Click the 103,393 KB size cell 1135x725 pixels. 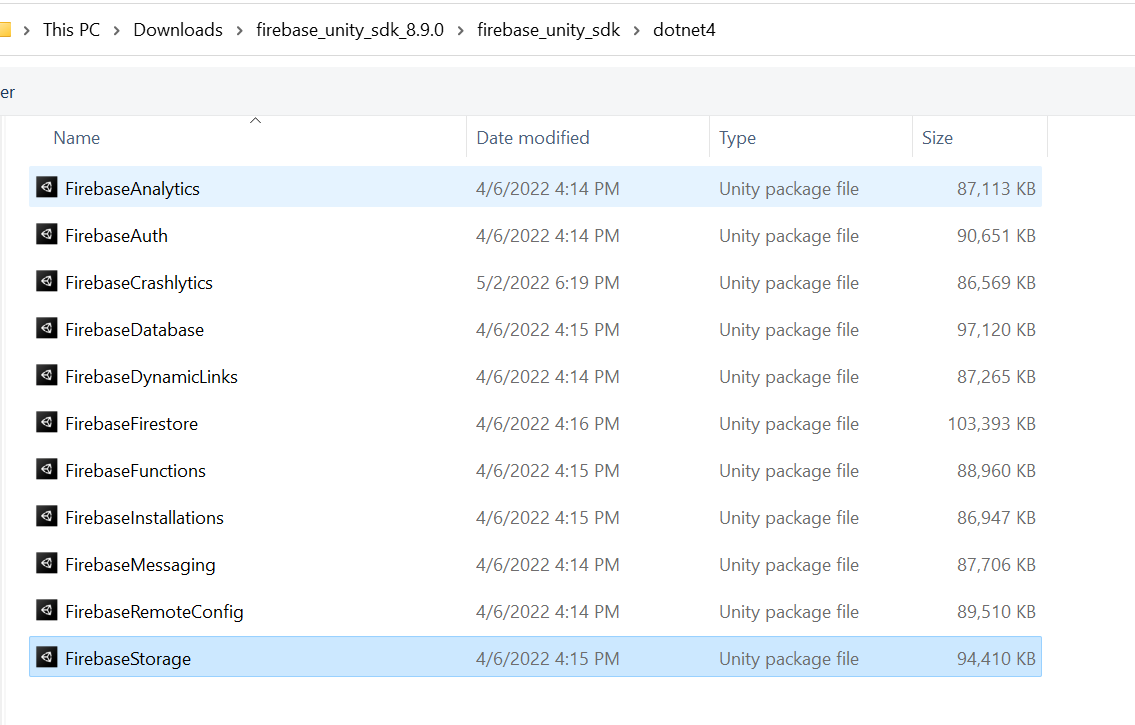click(992, 424)
